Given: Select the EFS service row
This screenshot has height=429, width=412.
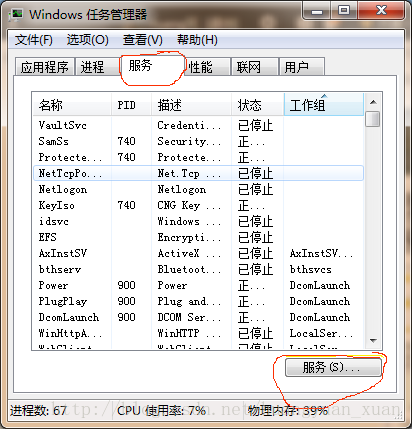Looking at the screenshot, I should 198,237.
